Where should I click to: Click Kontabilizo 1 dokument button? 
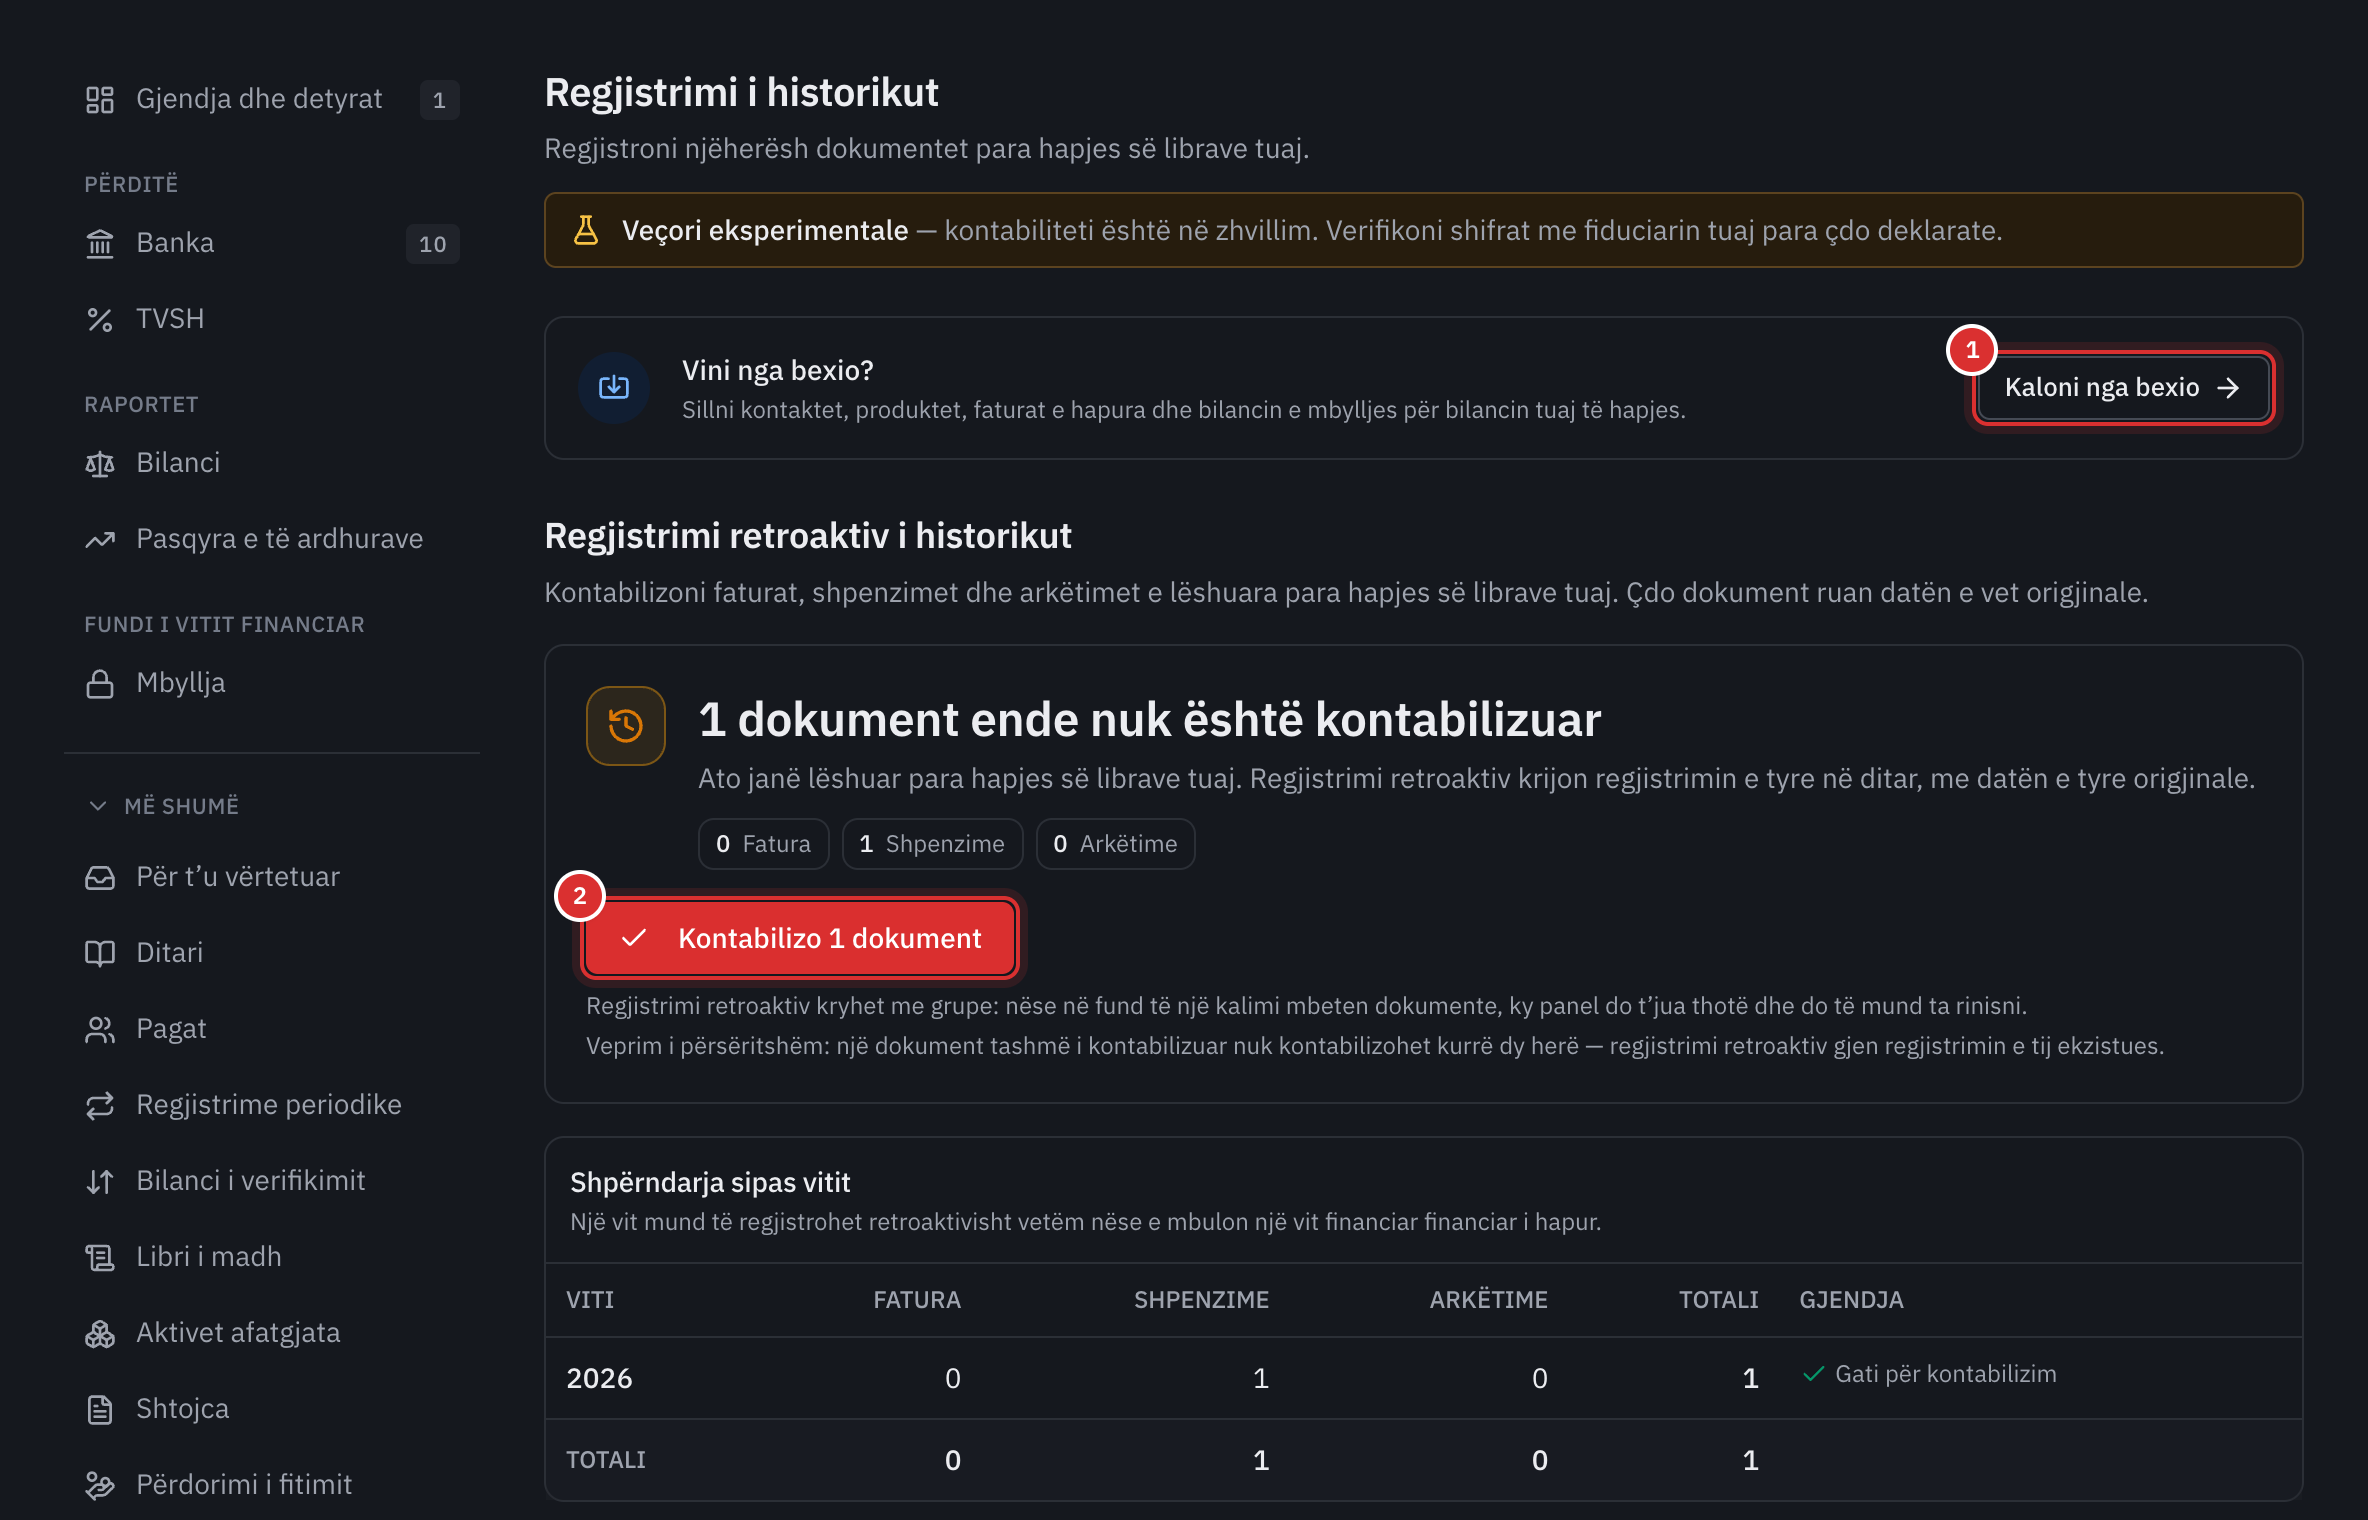click(801, 938)
